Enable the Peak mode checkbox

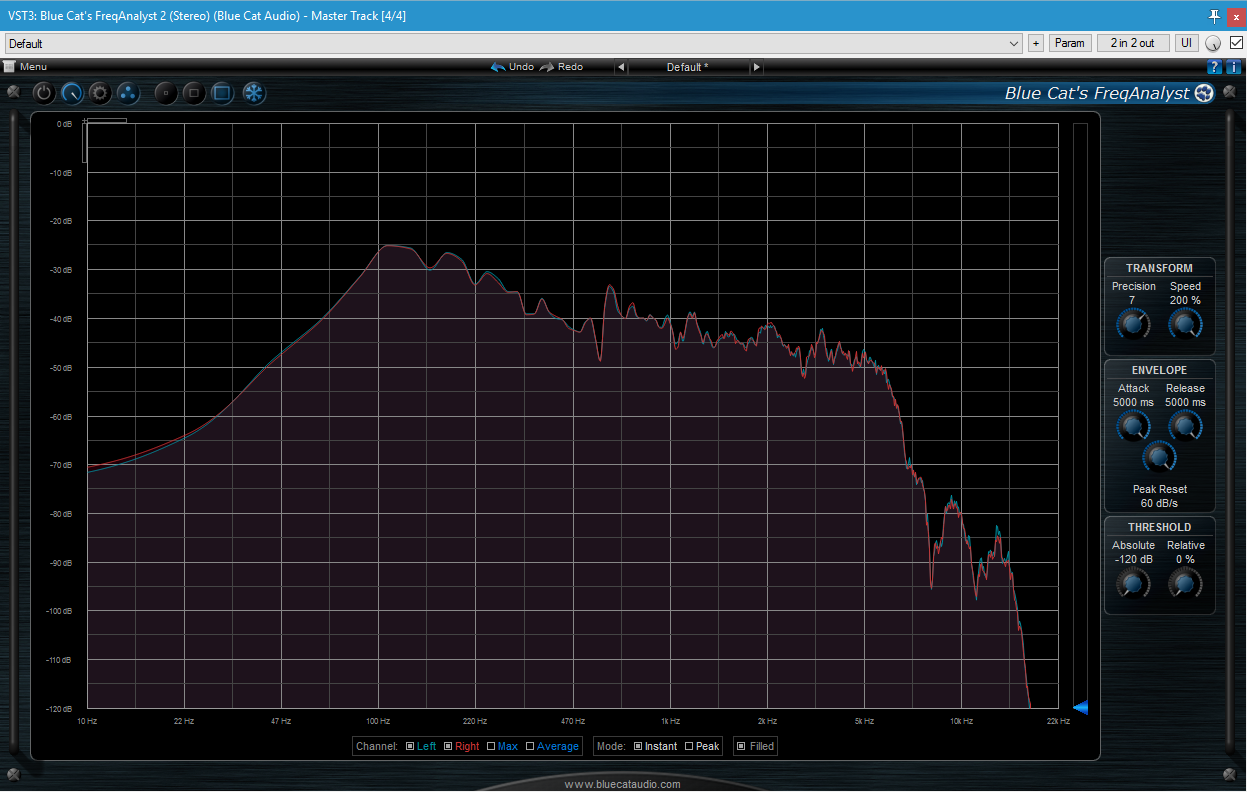click(689, 746)
